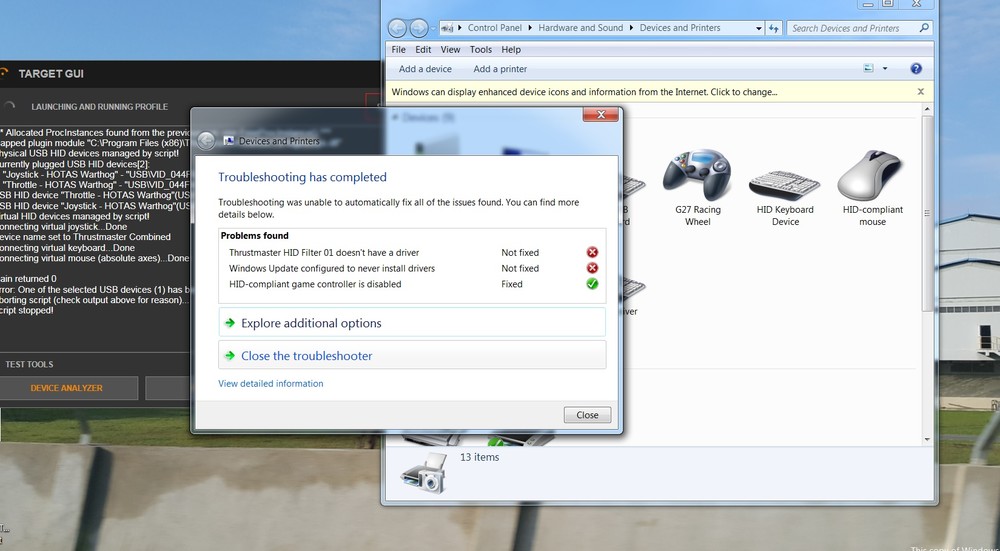
Task: Open View detailed information link
Action: tap(270, 383)
